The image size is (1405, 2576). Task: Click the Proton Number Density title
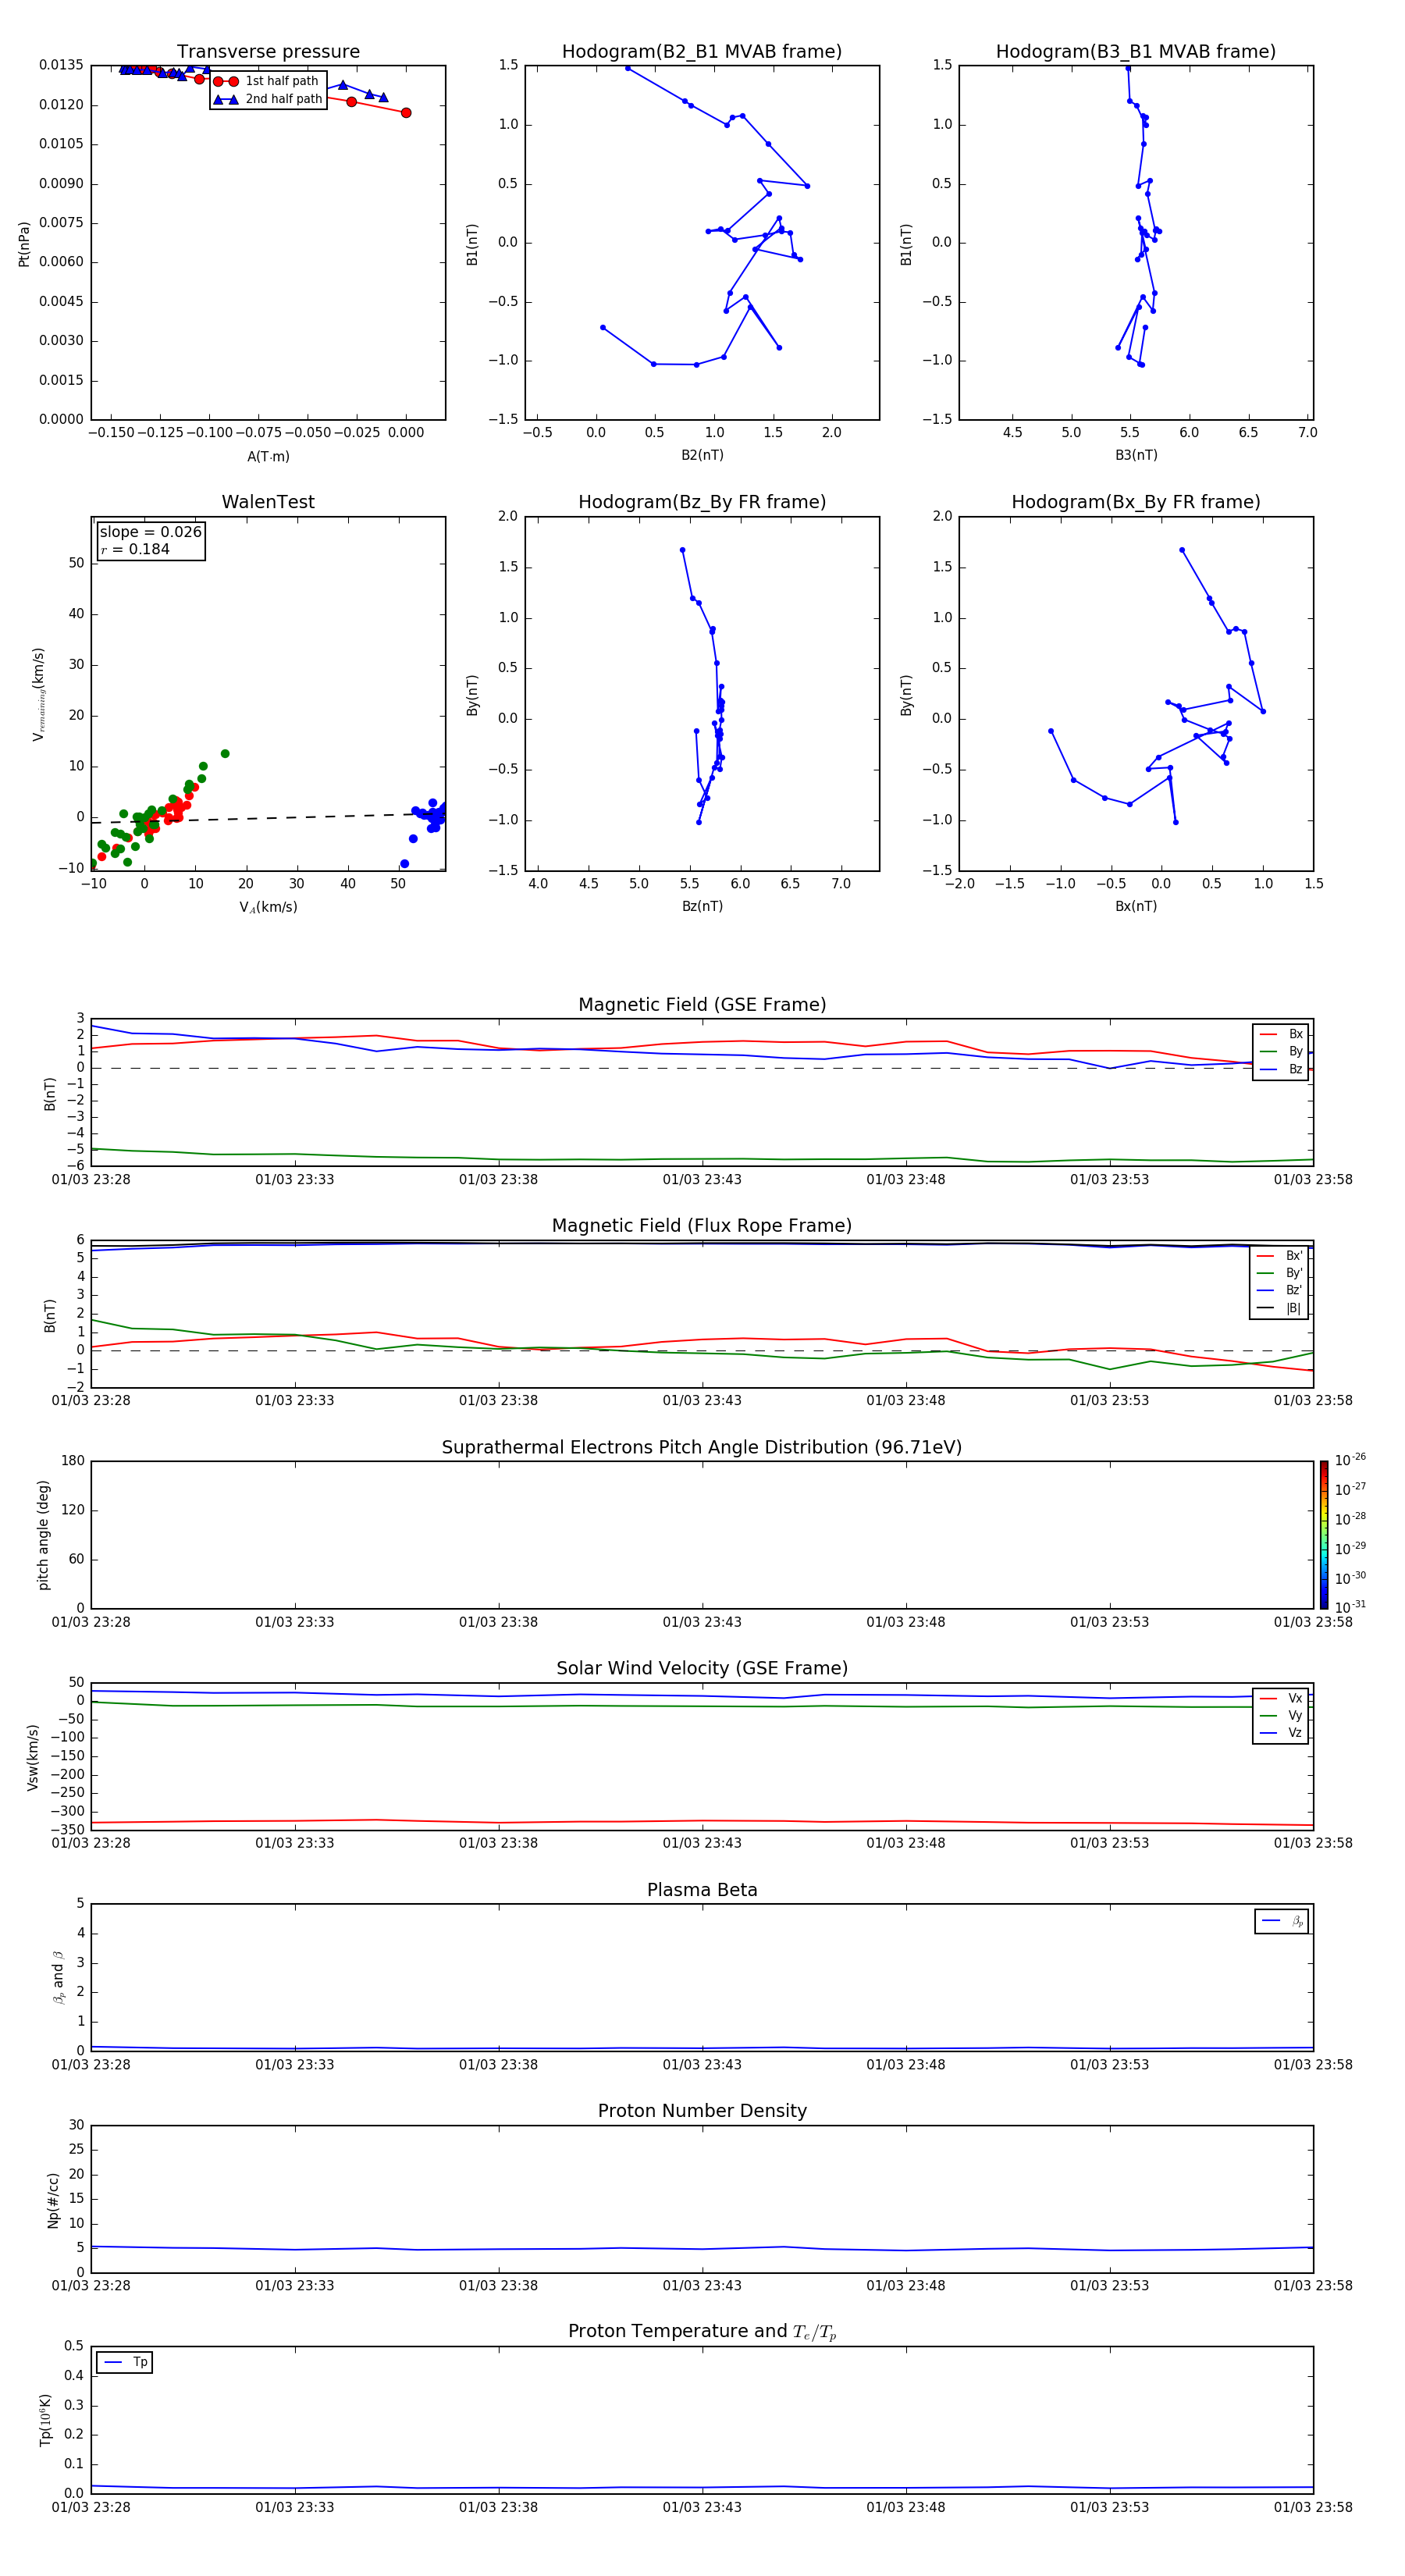click(702, 2111)
